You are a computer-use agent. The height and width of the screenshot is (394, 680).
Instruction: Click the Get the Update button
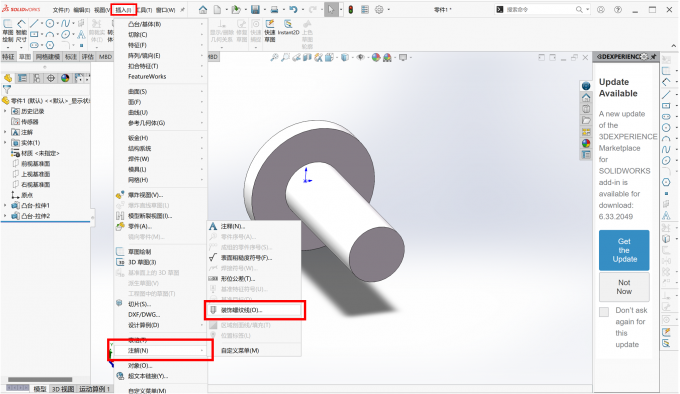(624, 250)
